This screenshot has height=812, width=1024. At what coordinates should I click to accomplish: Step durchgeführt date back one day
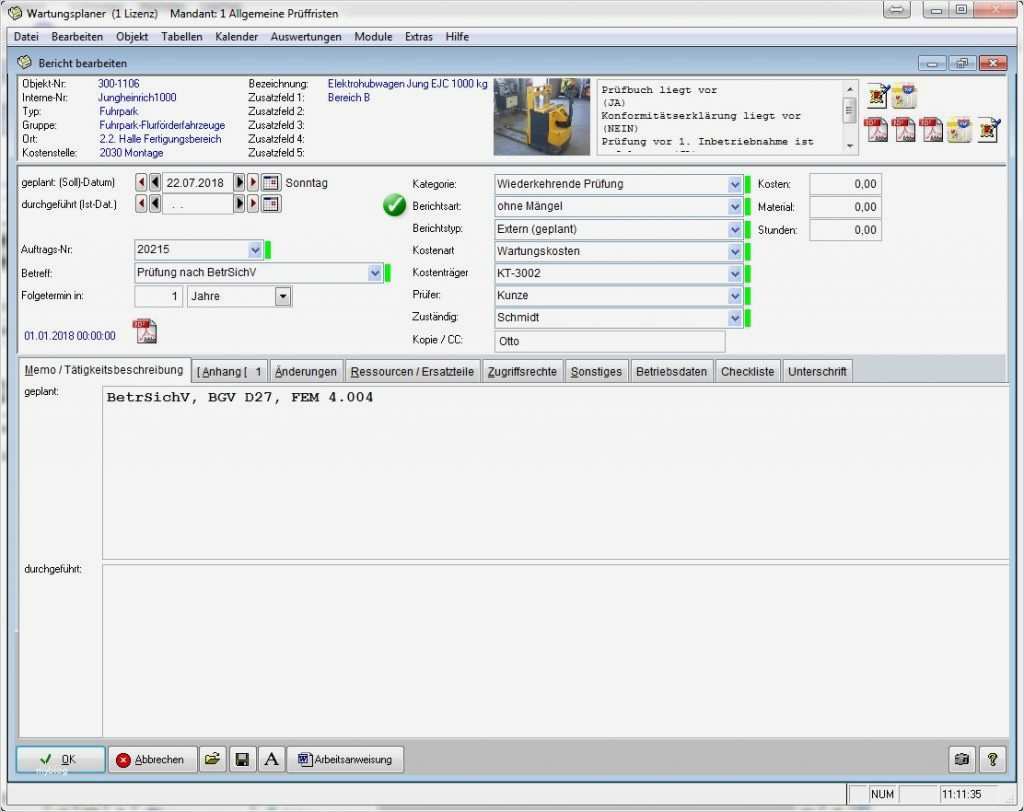[x=155, y=204]
